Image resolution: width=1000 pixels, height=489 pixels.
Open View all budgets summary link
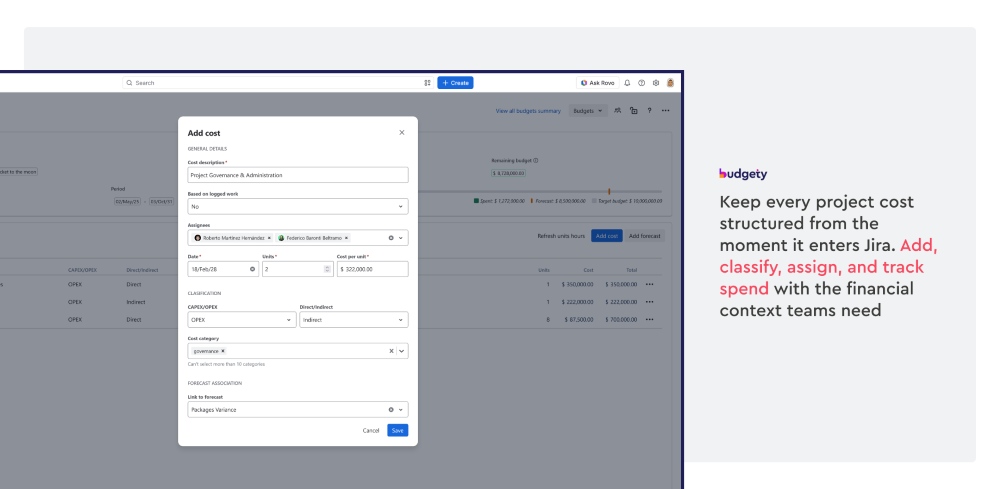pyautogui.click(x=528, y=111)
